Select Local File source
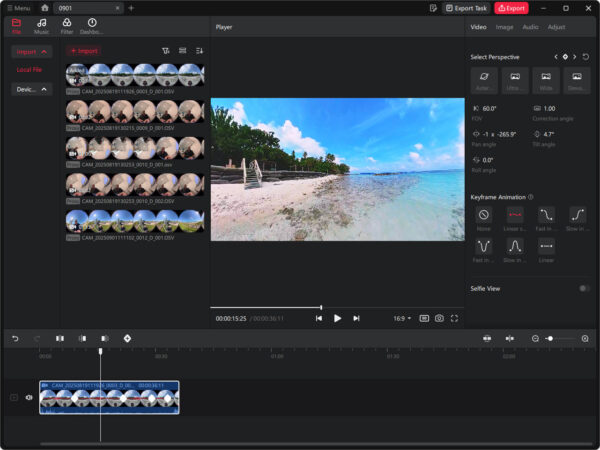The width and height of the screenshot is (600, 450). (x=29, y=70)
